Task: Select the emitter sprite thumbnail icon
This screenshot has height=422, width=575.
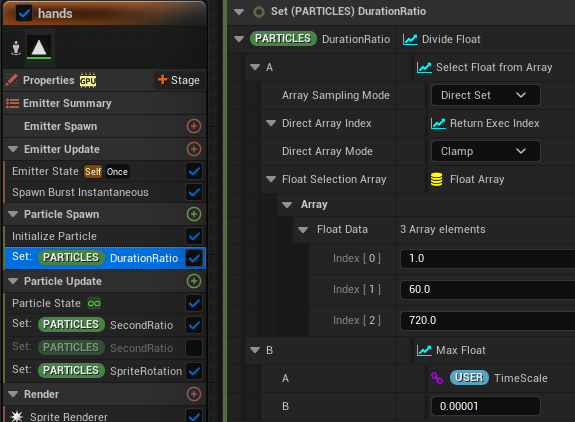Action: tap(39, 48)
